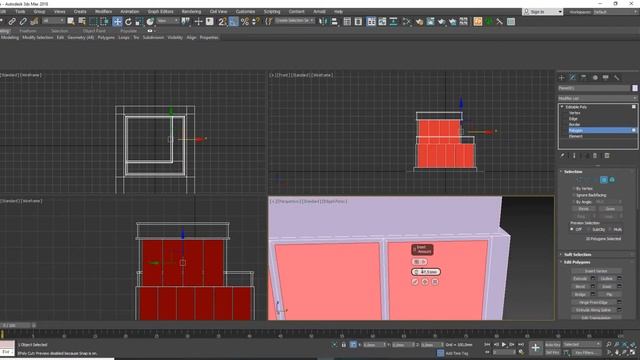Viewport: 640px width, 360px height.
Task: Enable the By Vertex checkbox
Action: tap(573, 189)
